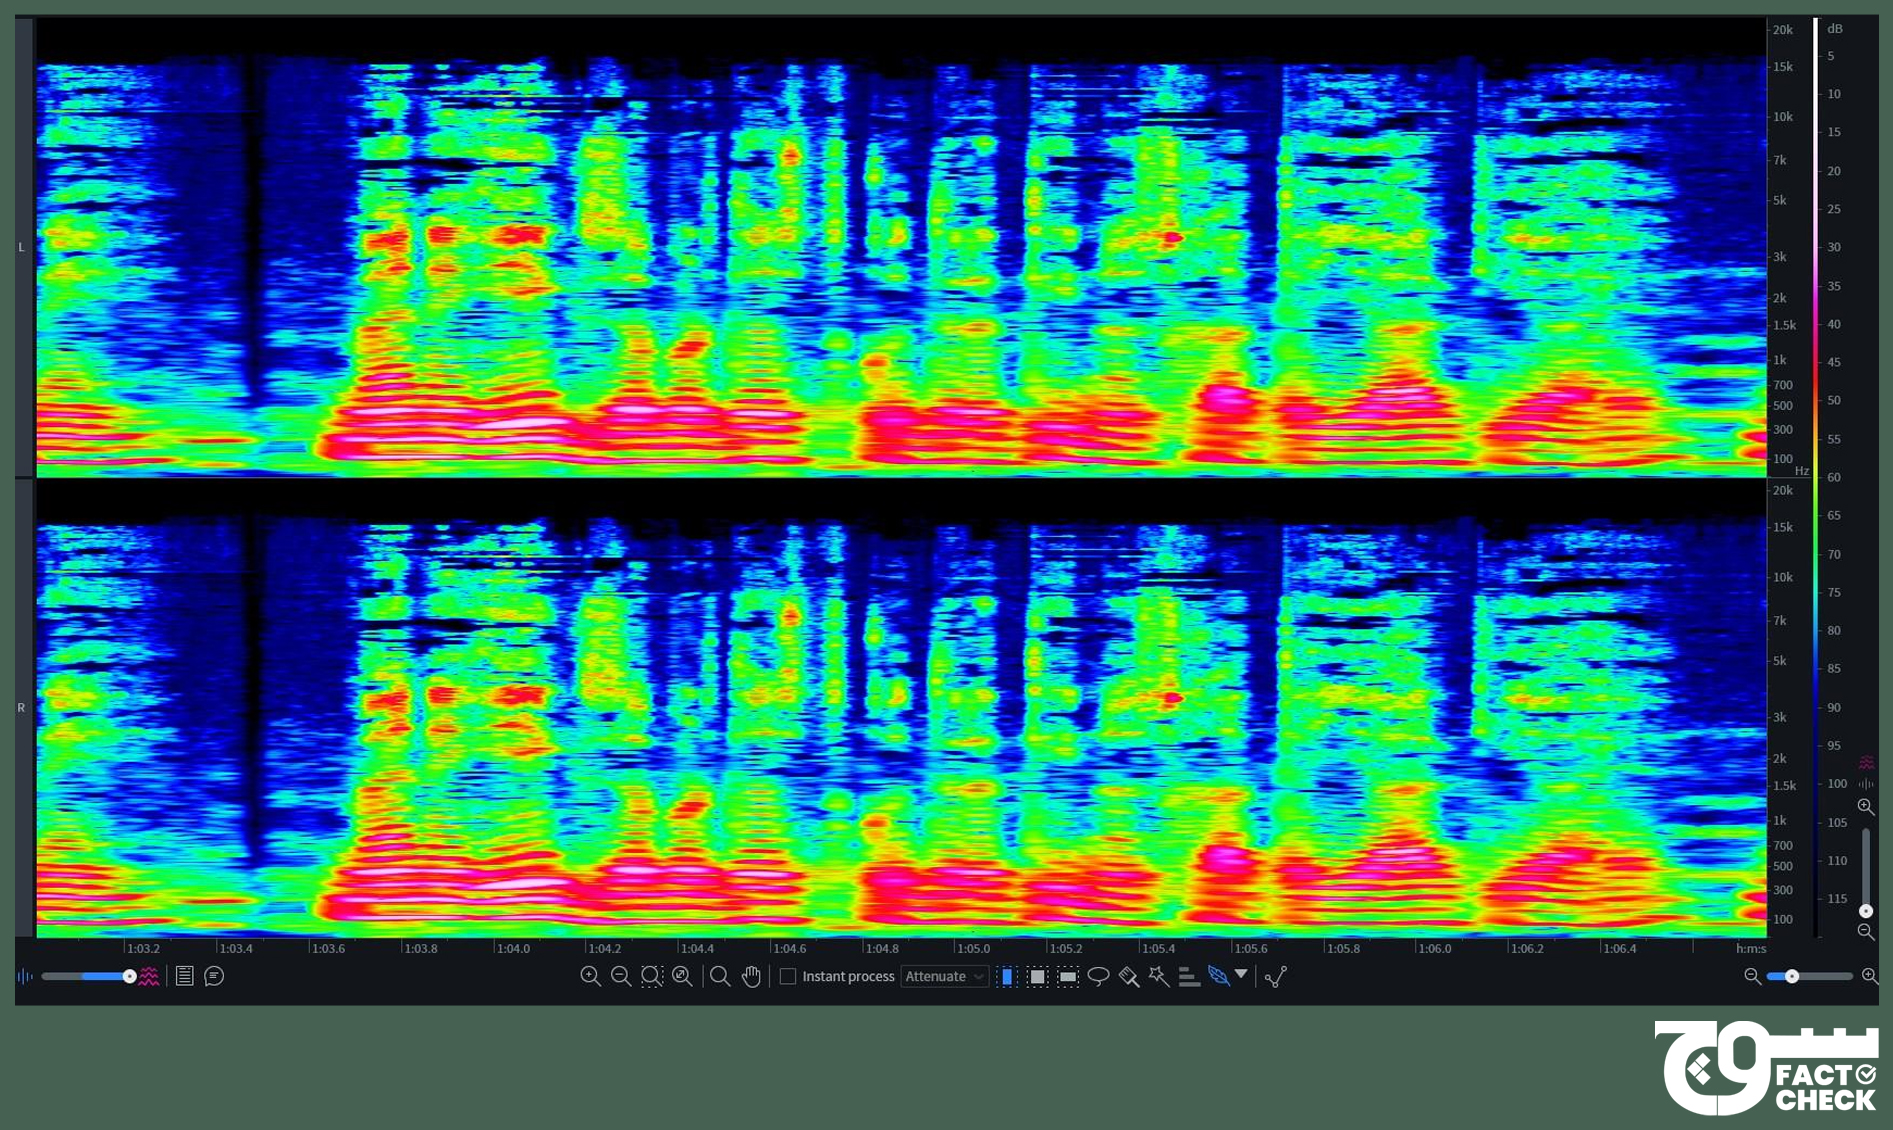The width and height of the screenshot is (1893, 1130).
Task: Open the Attenuate mode dropdown
Action: tap(944, 976)
